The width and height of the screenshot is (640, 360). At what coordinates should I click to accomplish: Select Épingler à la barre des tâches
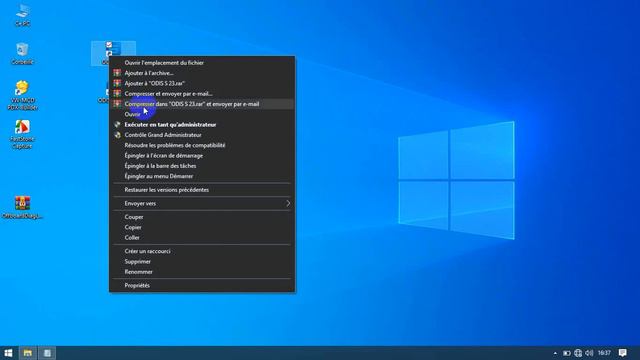point(202,166)
